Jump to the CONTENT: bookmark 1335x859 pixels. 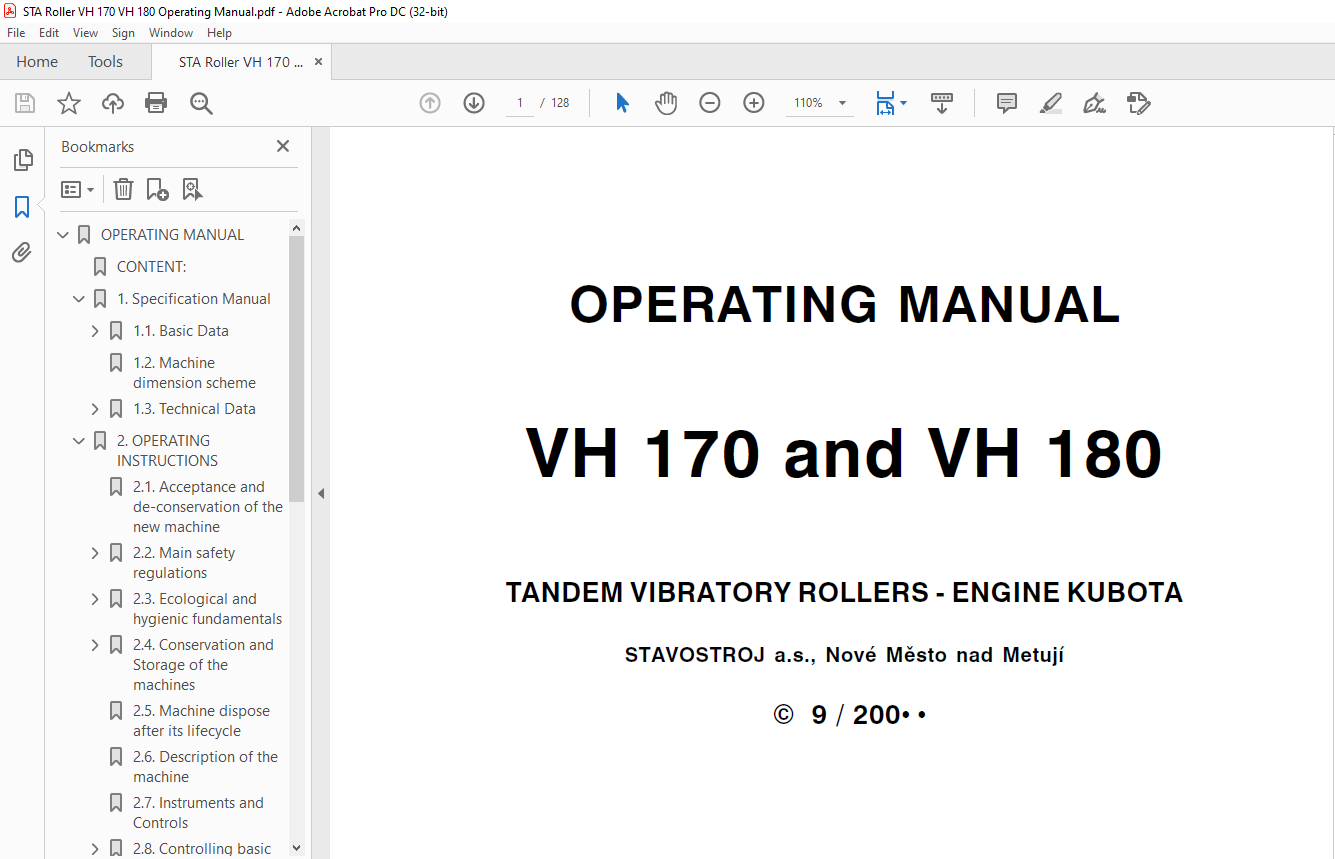(152, 267)
